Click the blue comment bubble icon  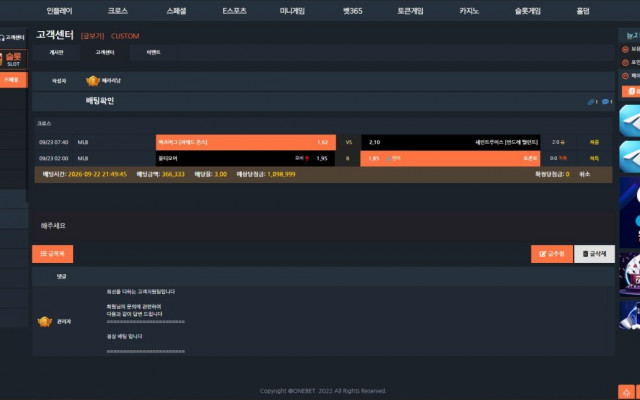605,102
